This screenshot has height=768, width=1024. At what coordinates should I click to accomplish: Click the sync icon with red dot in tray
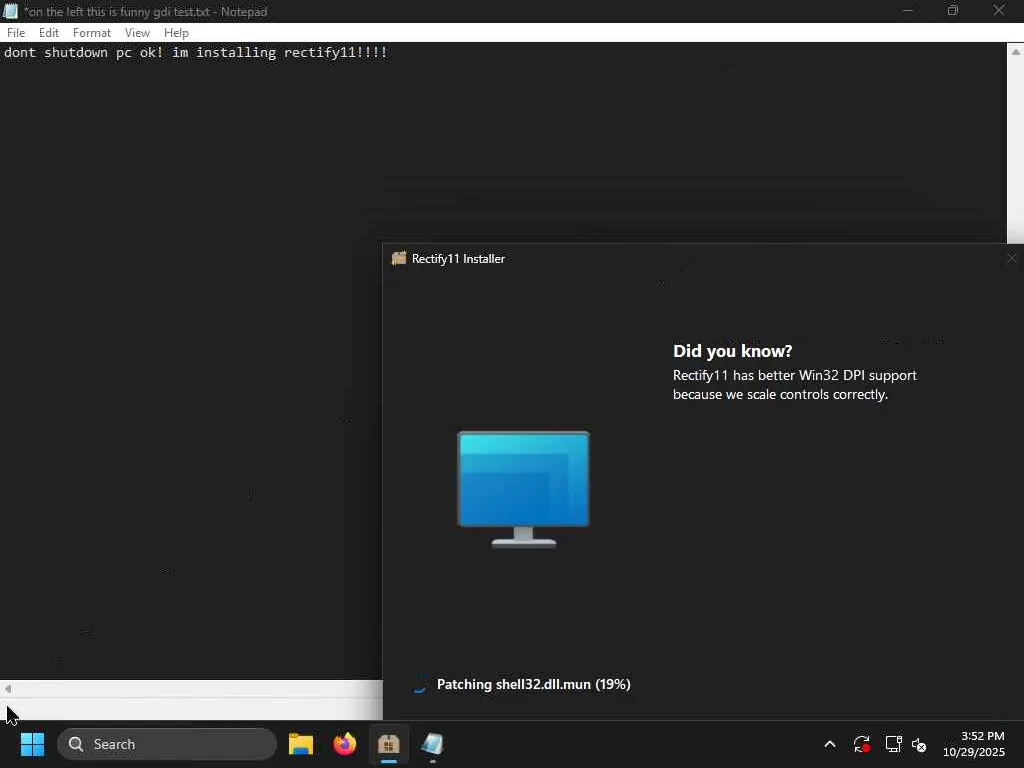(861, 744)
